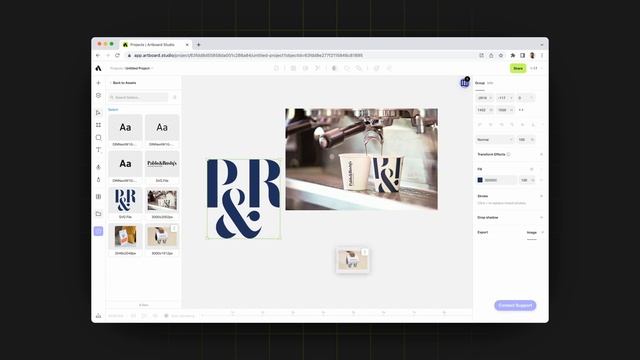The image size is (640, 360).
Task: Click the height field
Action: (505, 110)
